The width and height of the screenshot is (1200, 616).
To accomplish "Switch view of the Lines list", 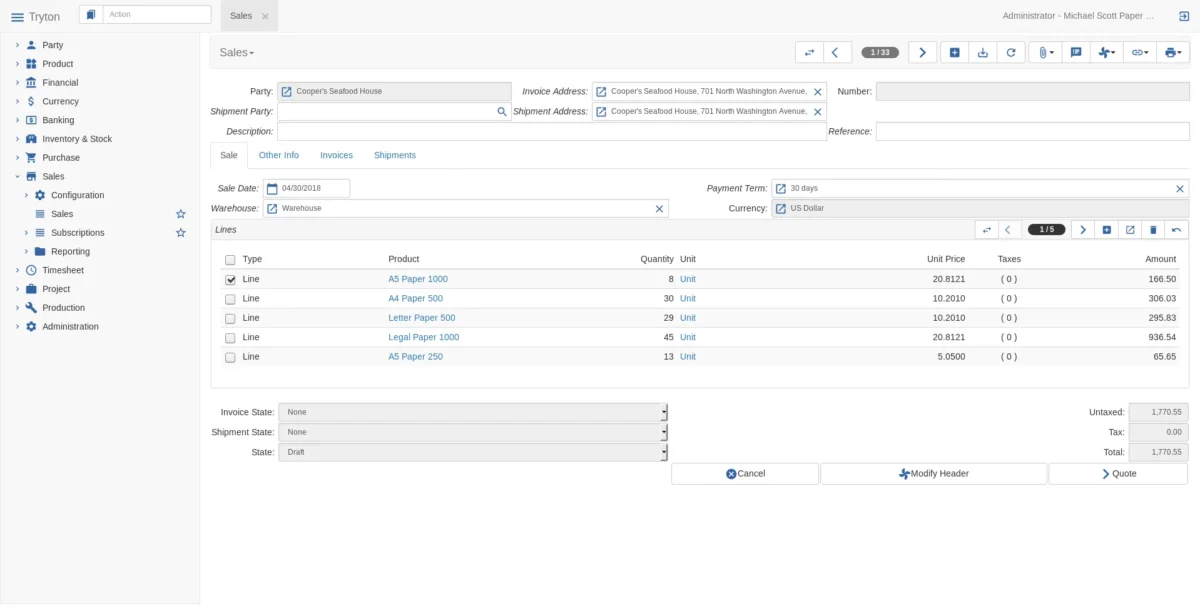I will (986, 230).
